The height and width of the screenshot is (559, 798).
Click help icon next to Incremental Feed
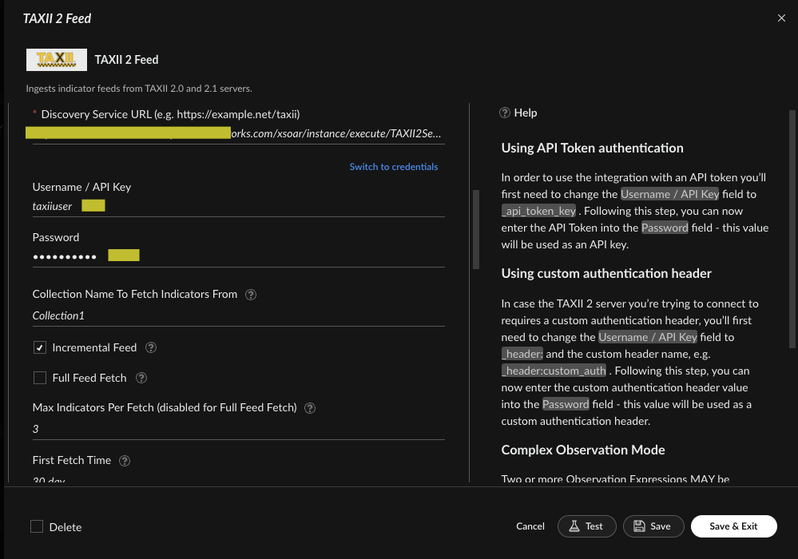tap(151, 348)
